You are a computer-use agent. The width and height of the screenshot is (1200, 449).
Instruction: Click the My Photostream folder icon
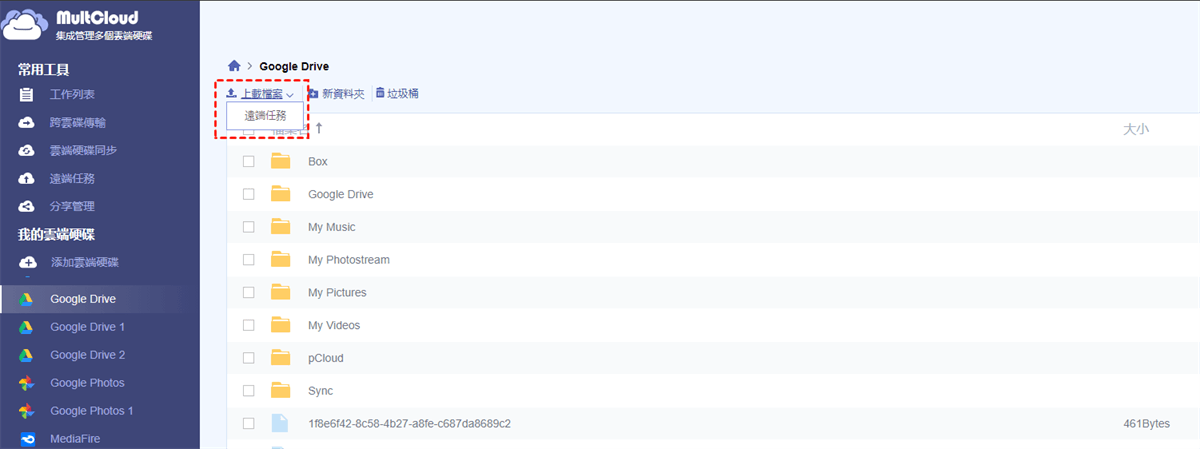coord(280,260)
